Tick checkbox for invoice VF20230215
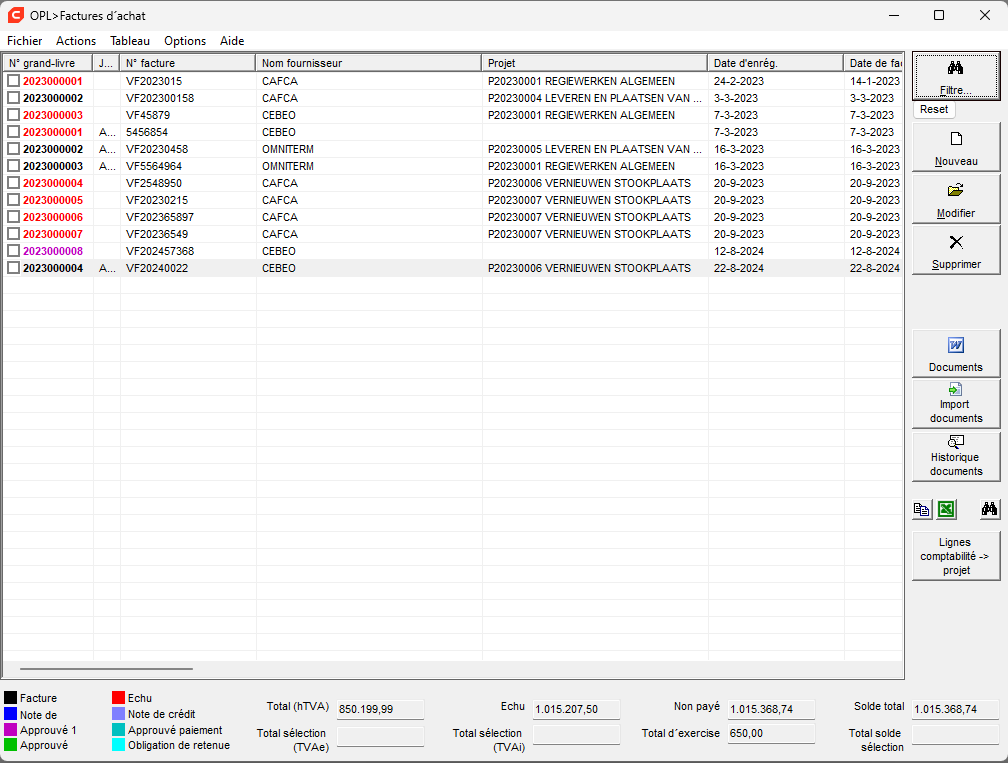Image resolution: width=1008 pixels, height=763 pixels. 14,200
